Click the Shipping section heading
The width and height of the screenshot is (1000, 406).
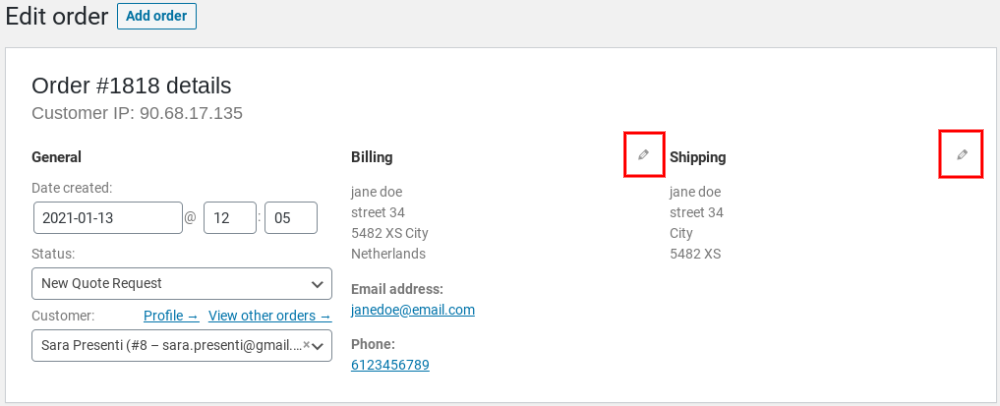698,157
